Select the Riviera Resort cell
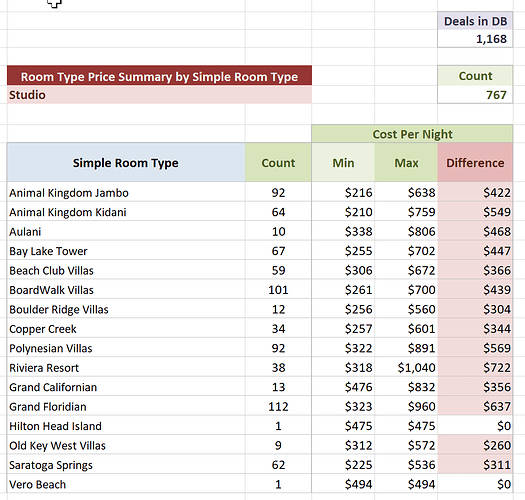 (x=126, y=367)
